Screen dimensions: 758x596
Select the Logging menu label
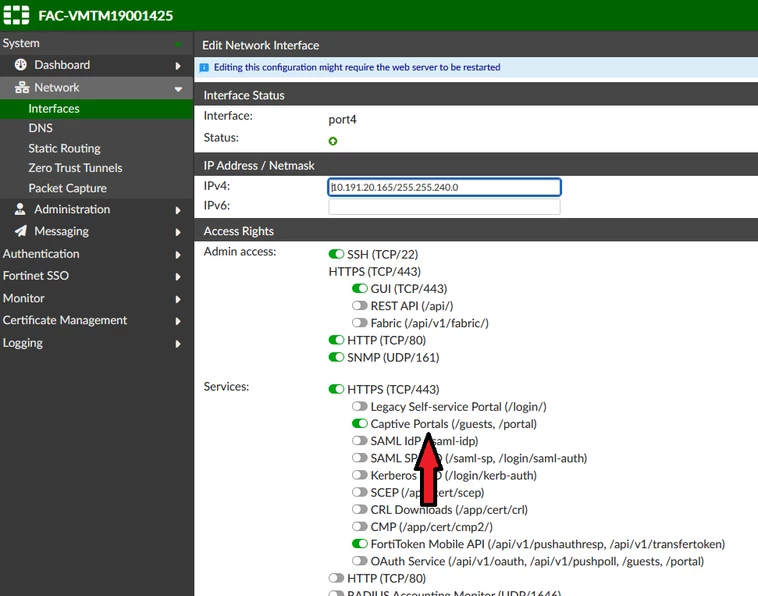click(23, 343)
